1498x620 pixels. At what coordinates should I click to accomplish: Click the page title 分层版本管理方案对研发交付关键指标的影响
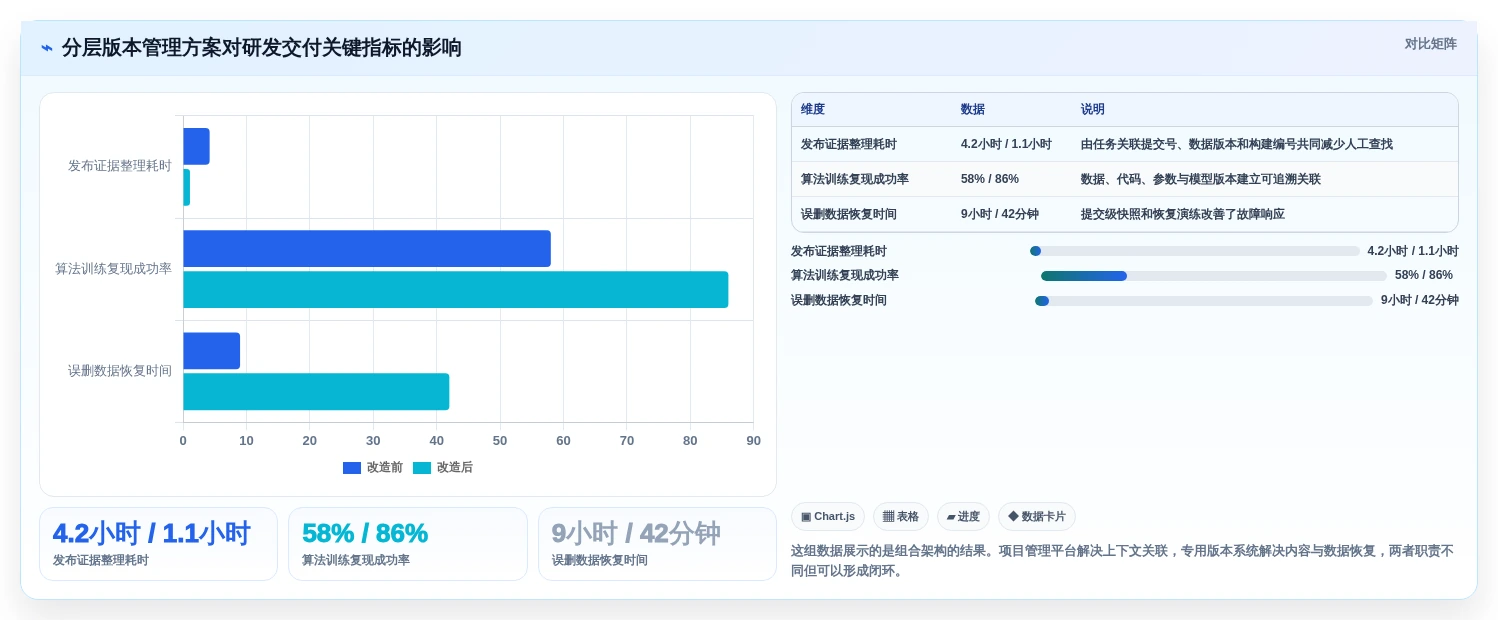[x=262, y=48]
